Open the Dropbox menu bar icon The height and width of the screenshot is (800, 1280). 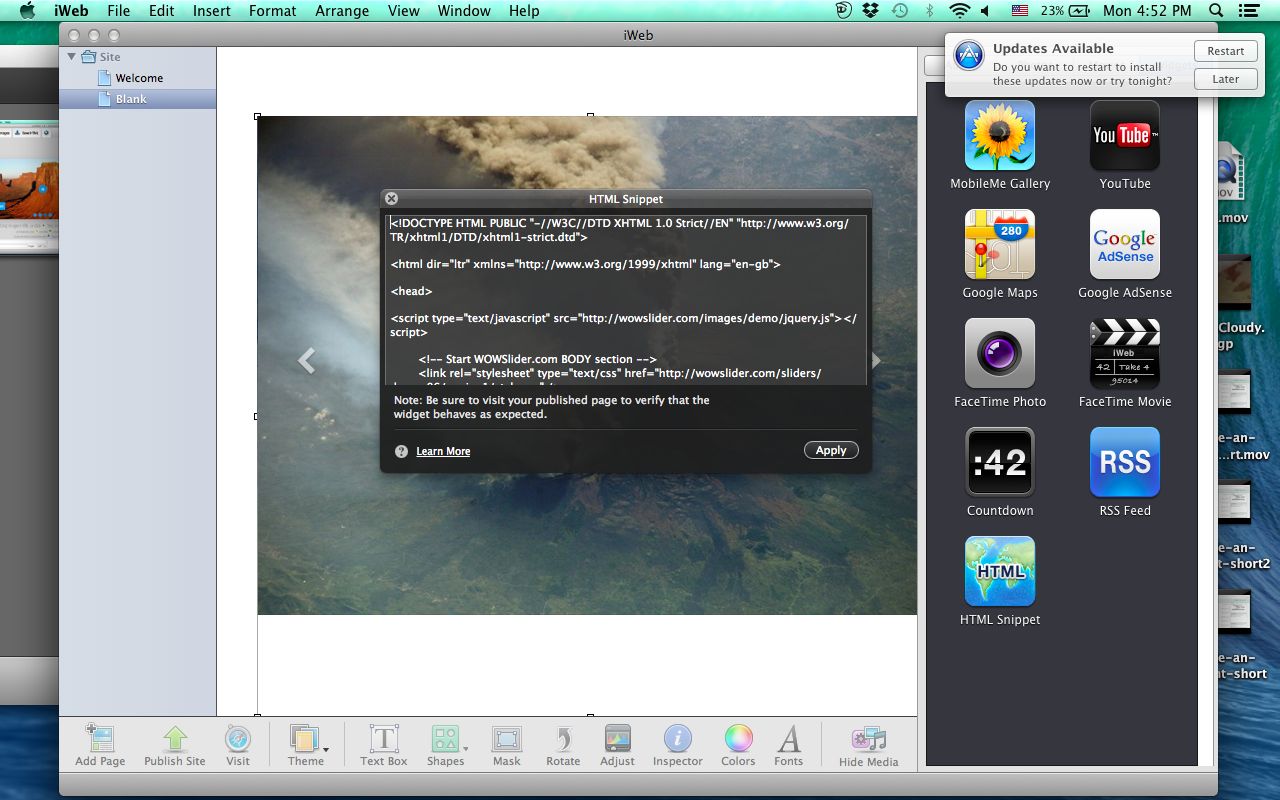[x=871, y=11]
